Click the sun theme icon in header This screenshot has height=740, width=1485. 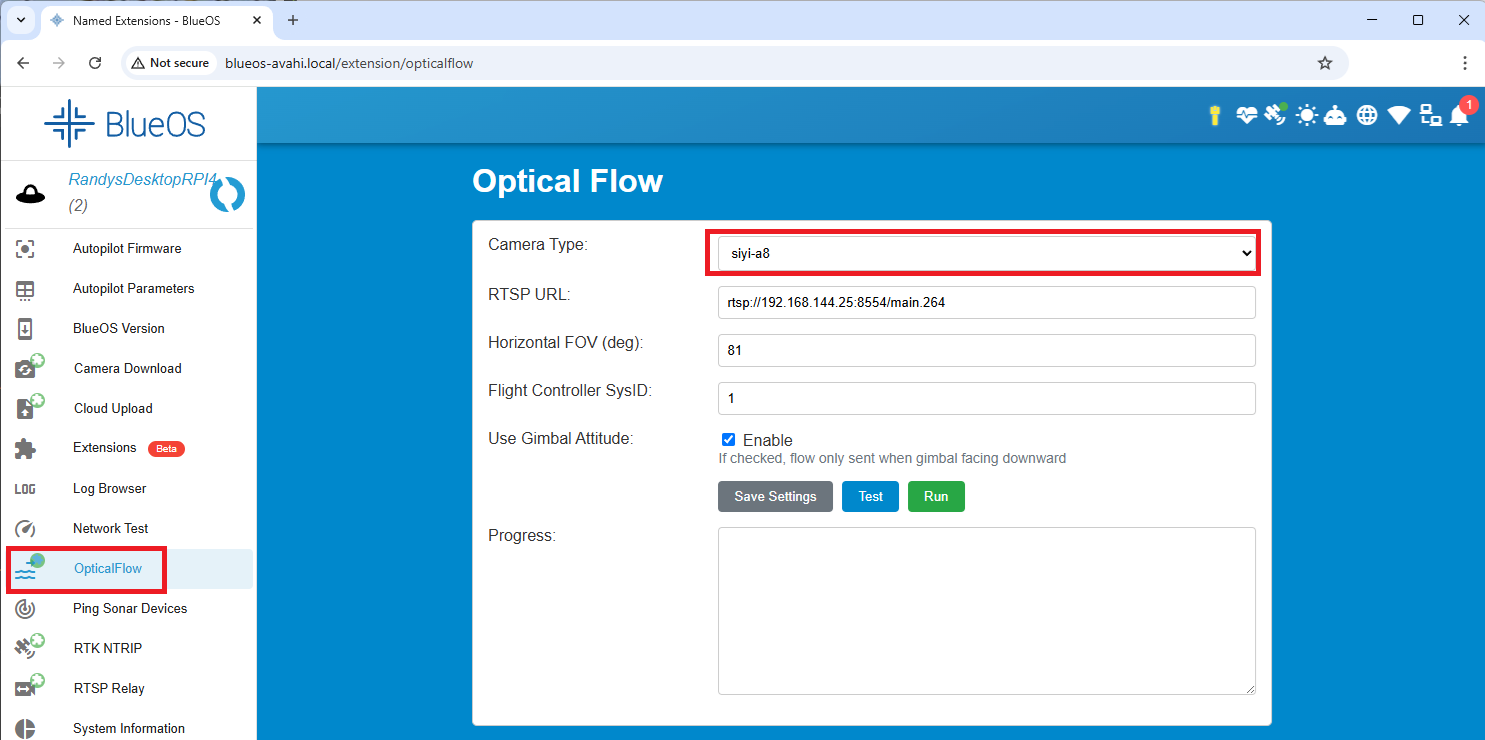1306,116
